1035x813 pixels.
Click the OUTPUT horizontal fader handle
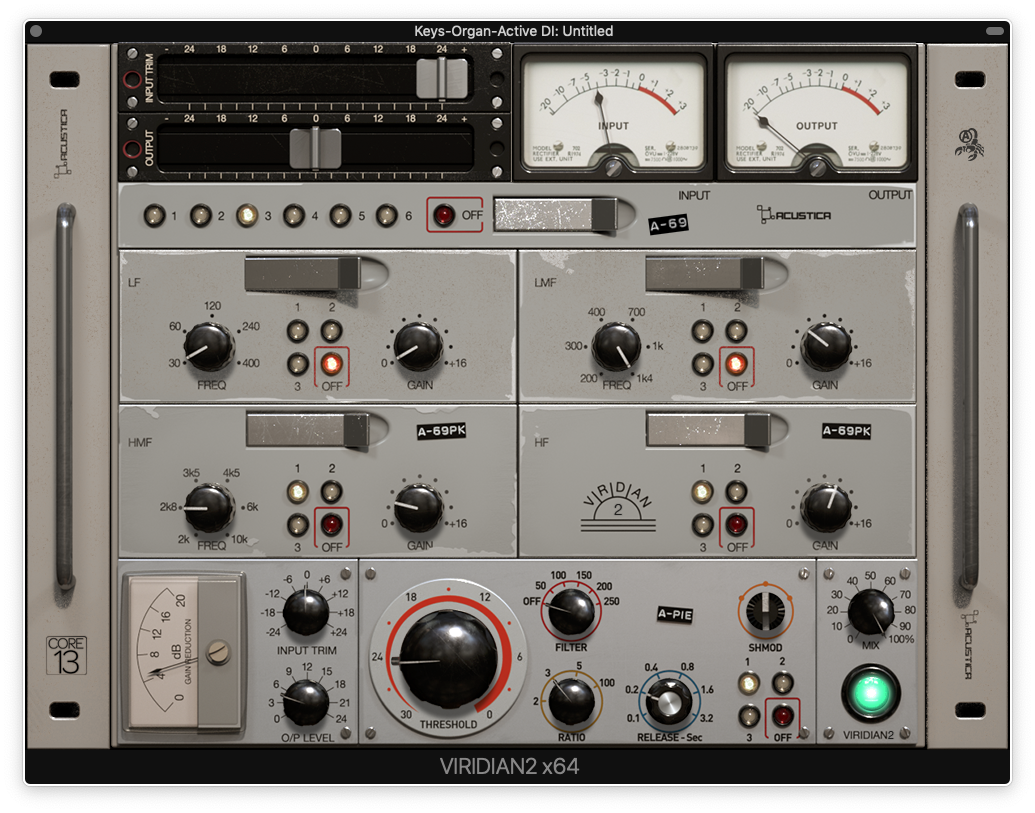pos(316,148)
